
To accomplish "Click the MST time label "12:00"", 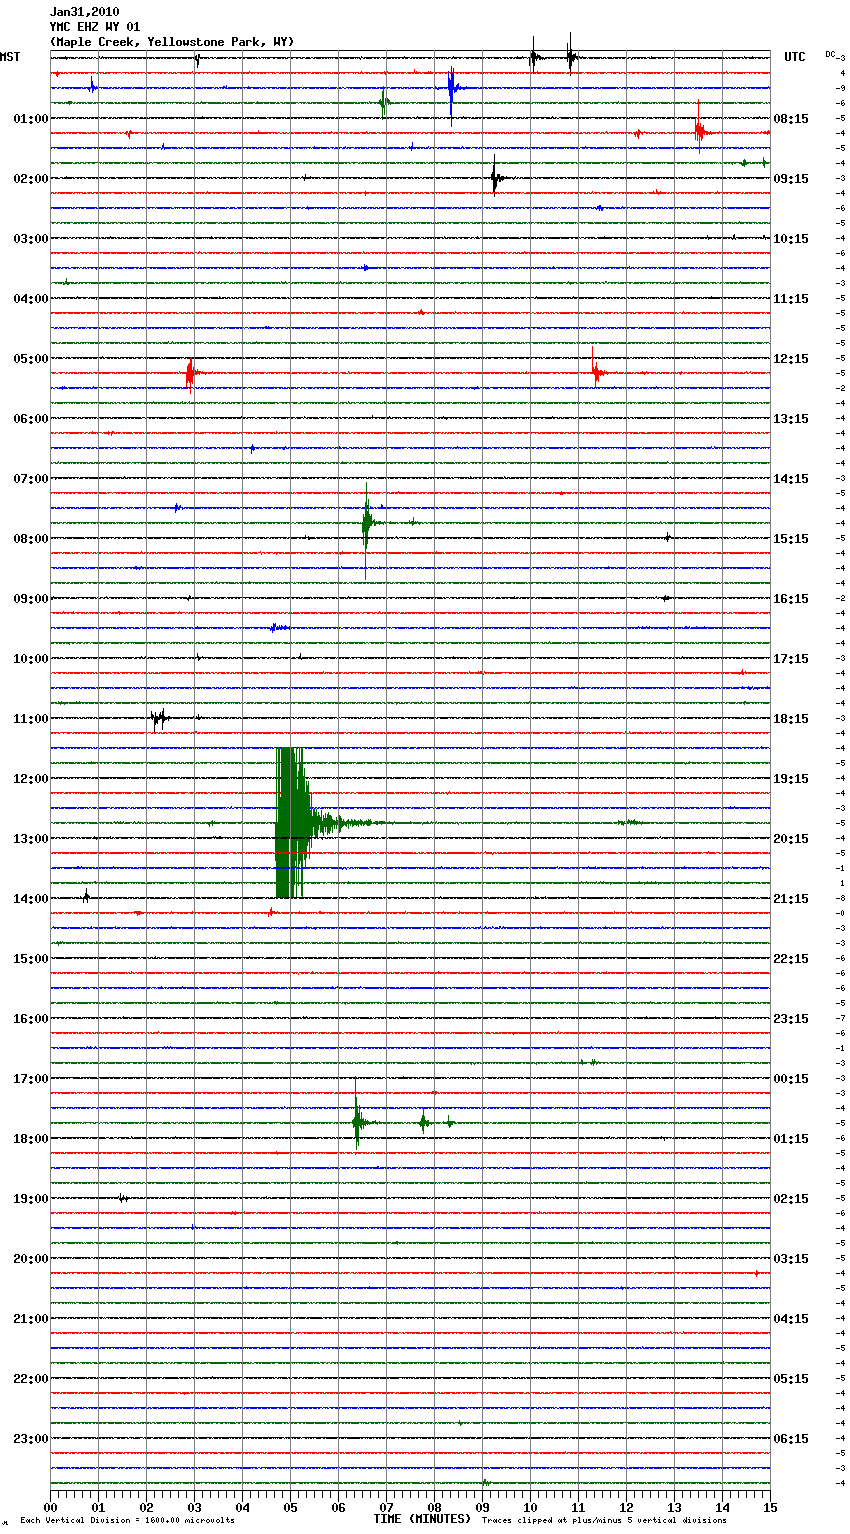I will click(31, 779).
